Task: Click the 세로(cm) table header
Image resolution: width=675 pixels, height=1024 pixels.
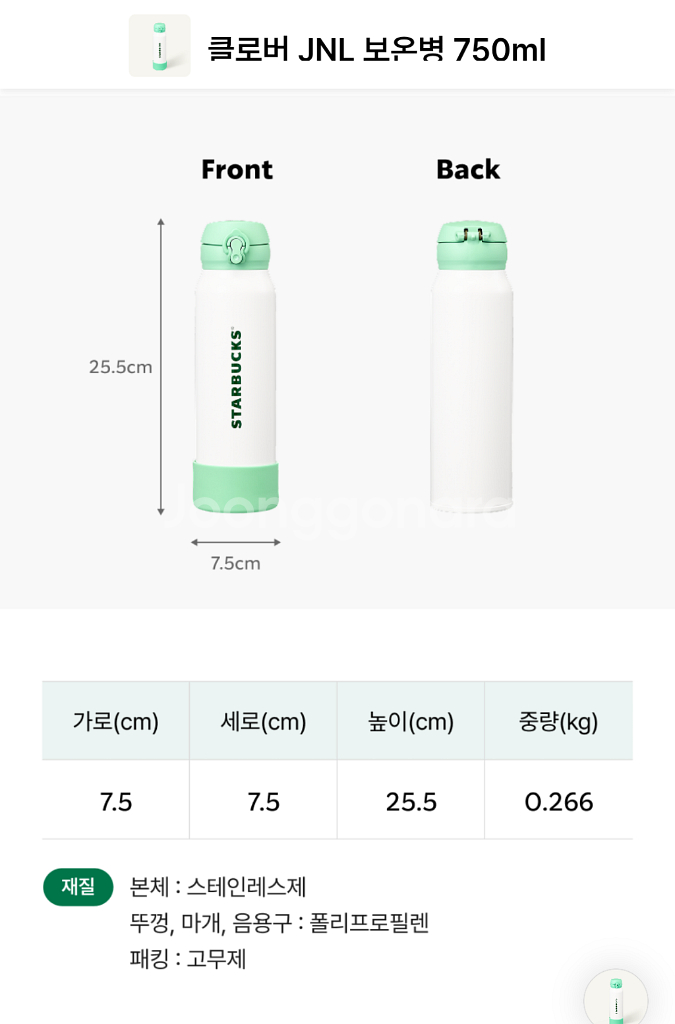Action: coord(263,722)
